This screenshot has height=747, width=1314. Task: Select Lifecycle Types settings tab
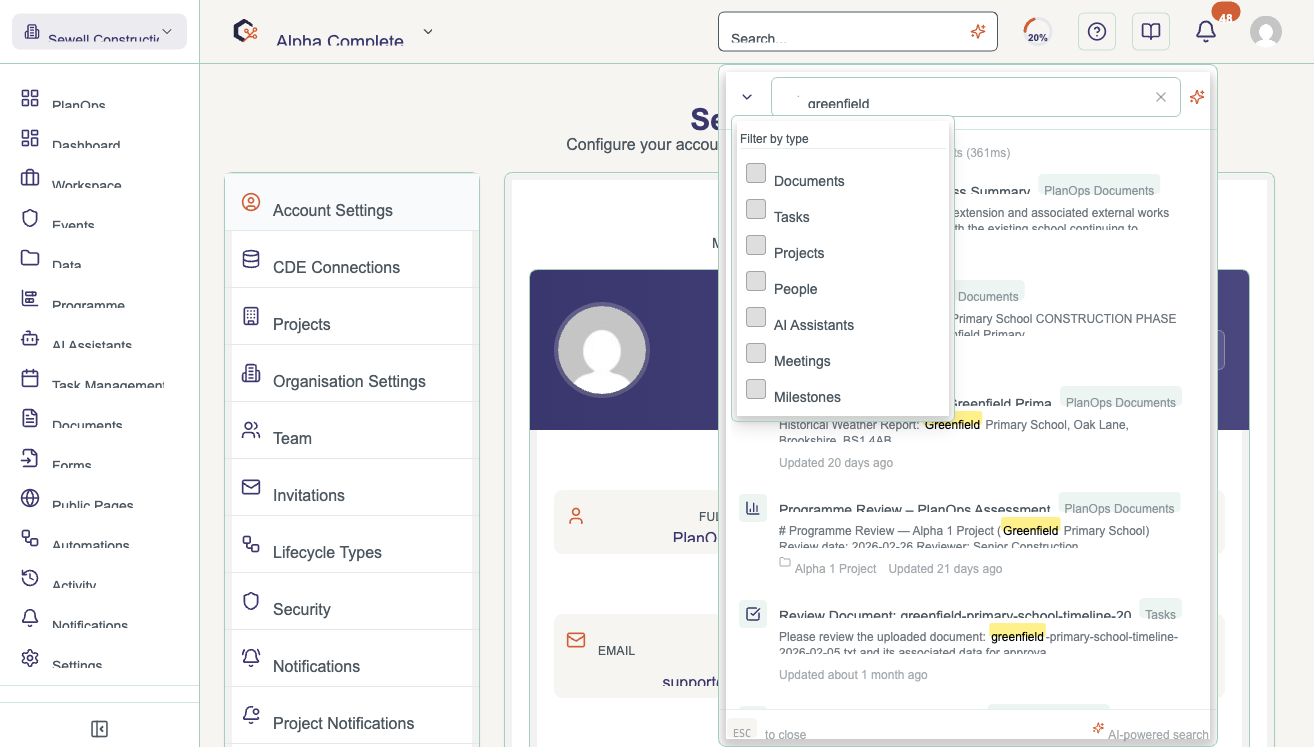tap(352, 545)
